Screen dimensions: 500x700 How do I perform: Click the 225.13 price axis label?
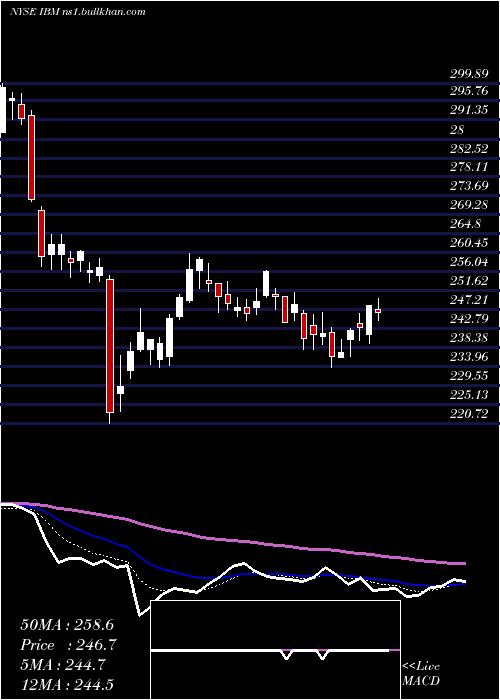[x=468, y=395]
